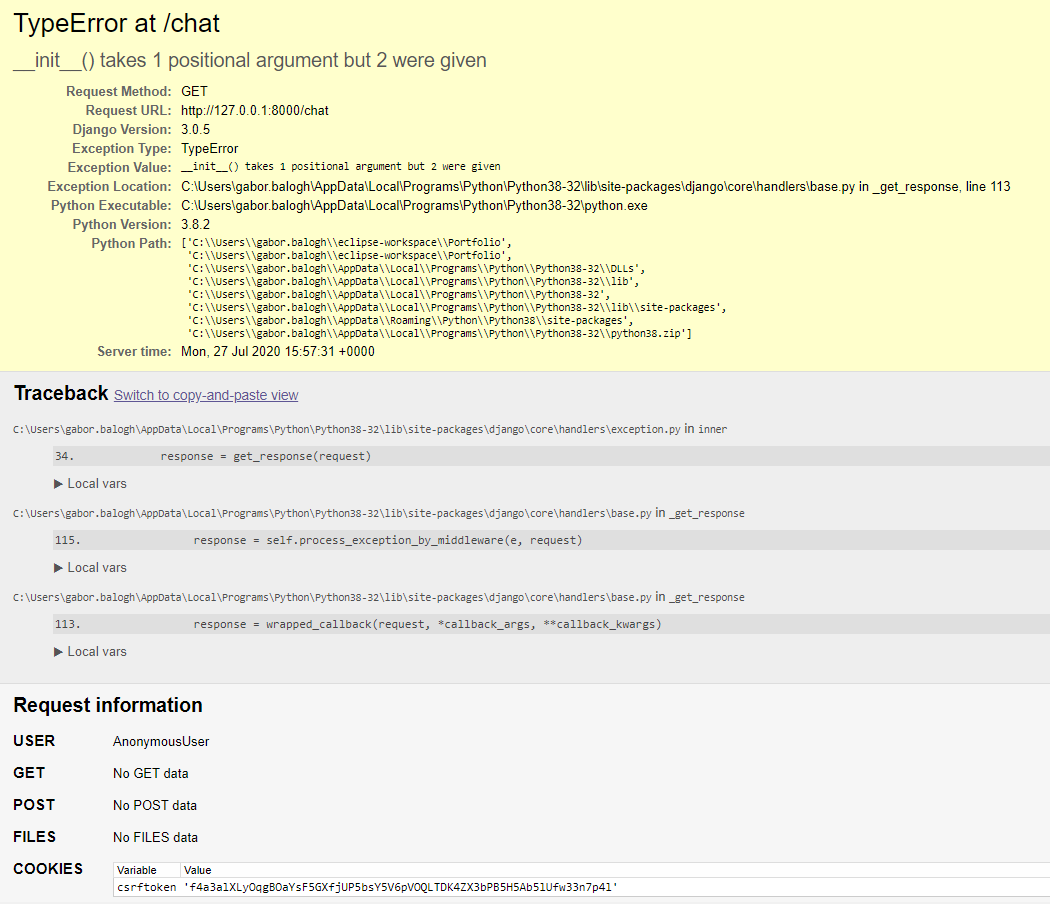Expand Local vars for the last traceback frame
This screenshot has width=1050, height=904.
coord(96,651)
